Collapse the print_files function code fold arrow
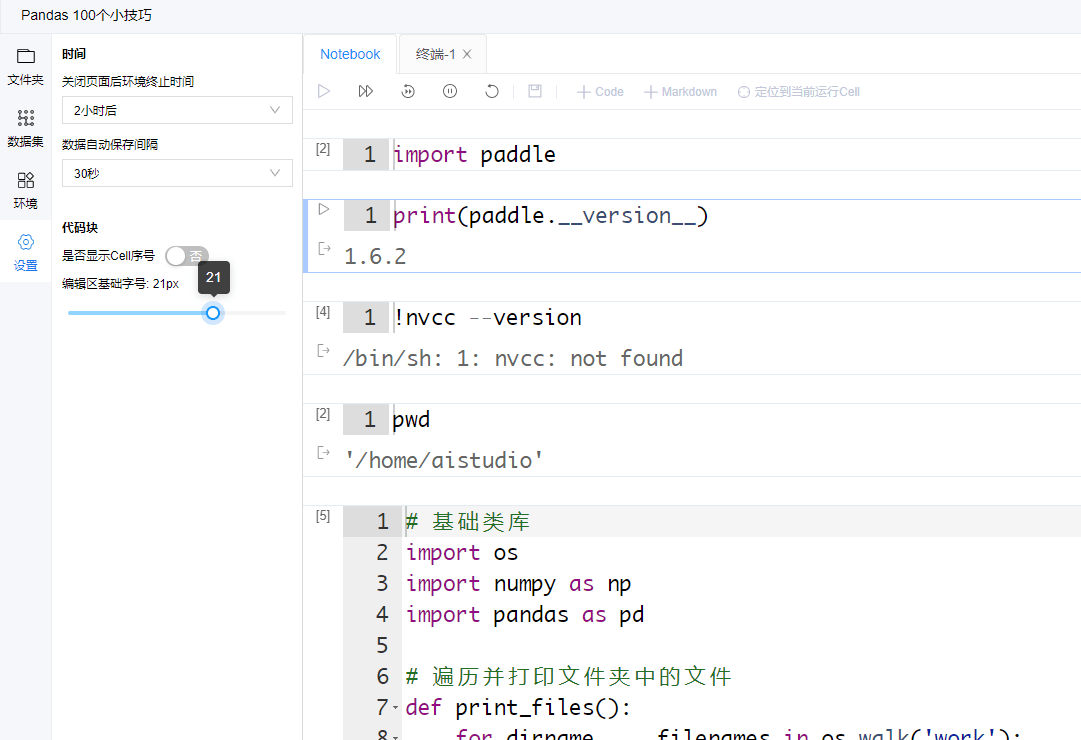The height and width of the screenshot is (740, 1081). (395, 708)
